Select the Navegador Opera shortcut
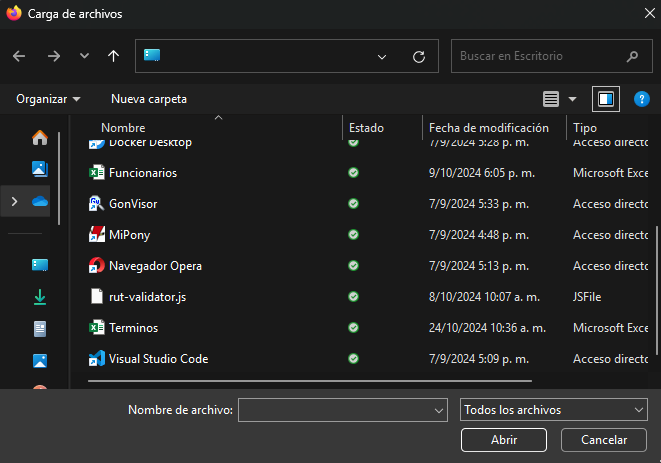The width and height of the screenshot is (661, 463). [x=154, y=266]
